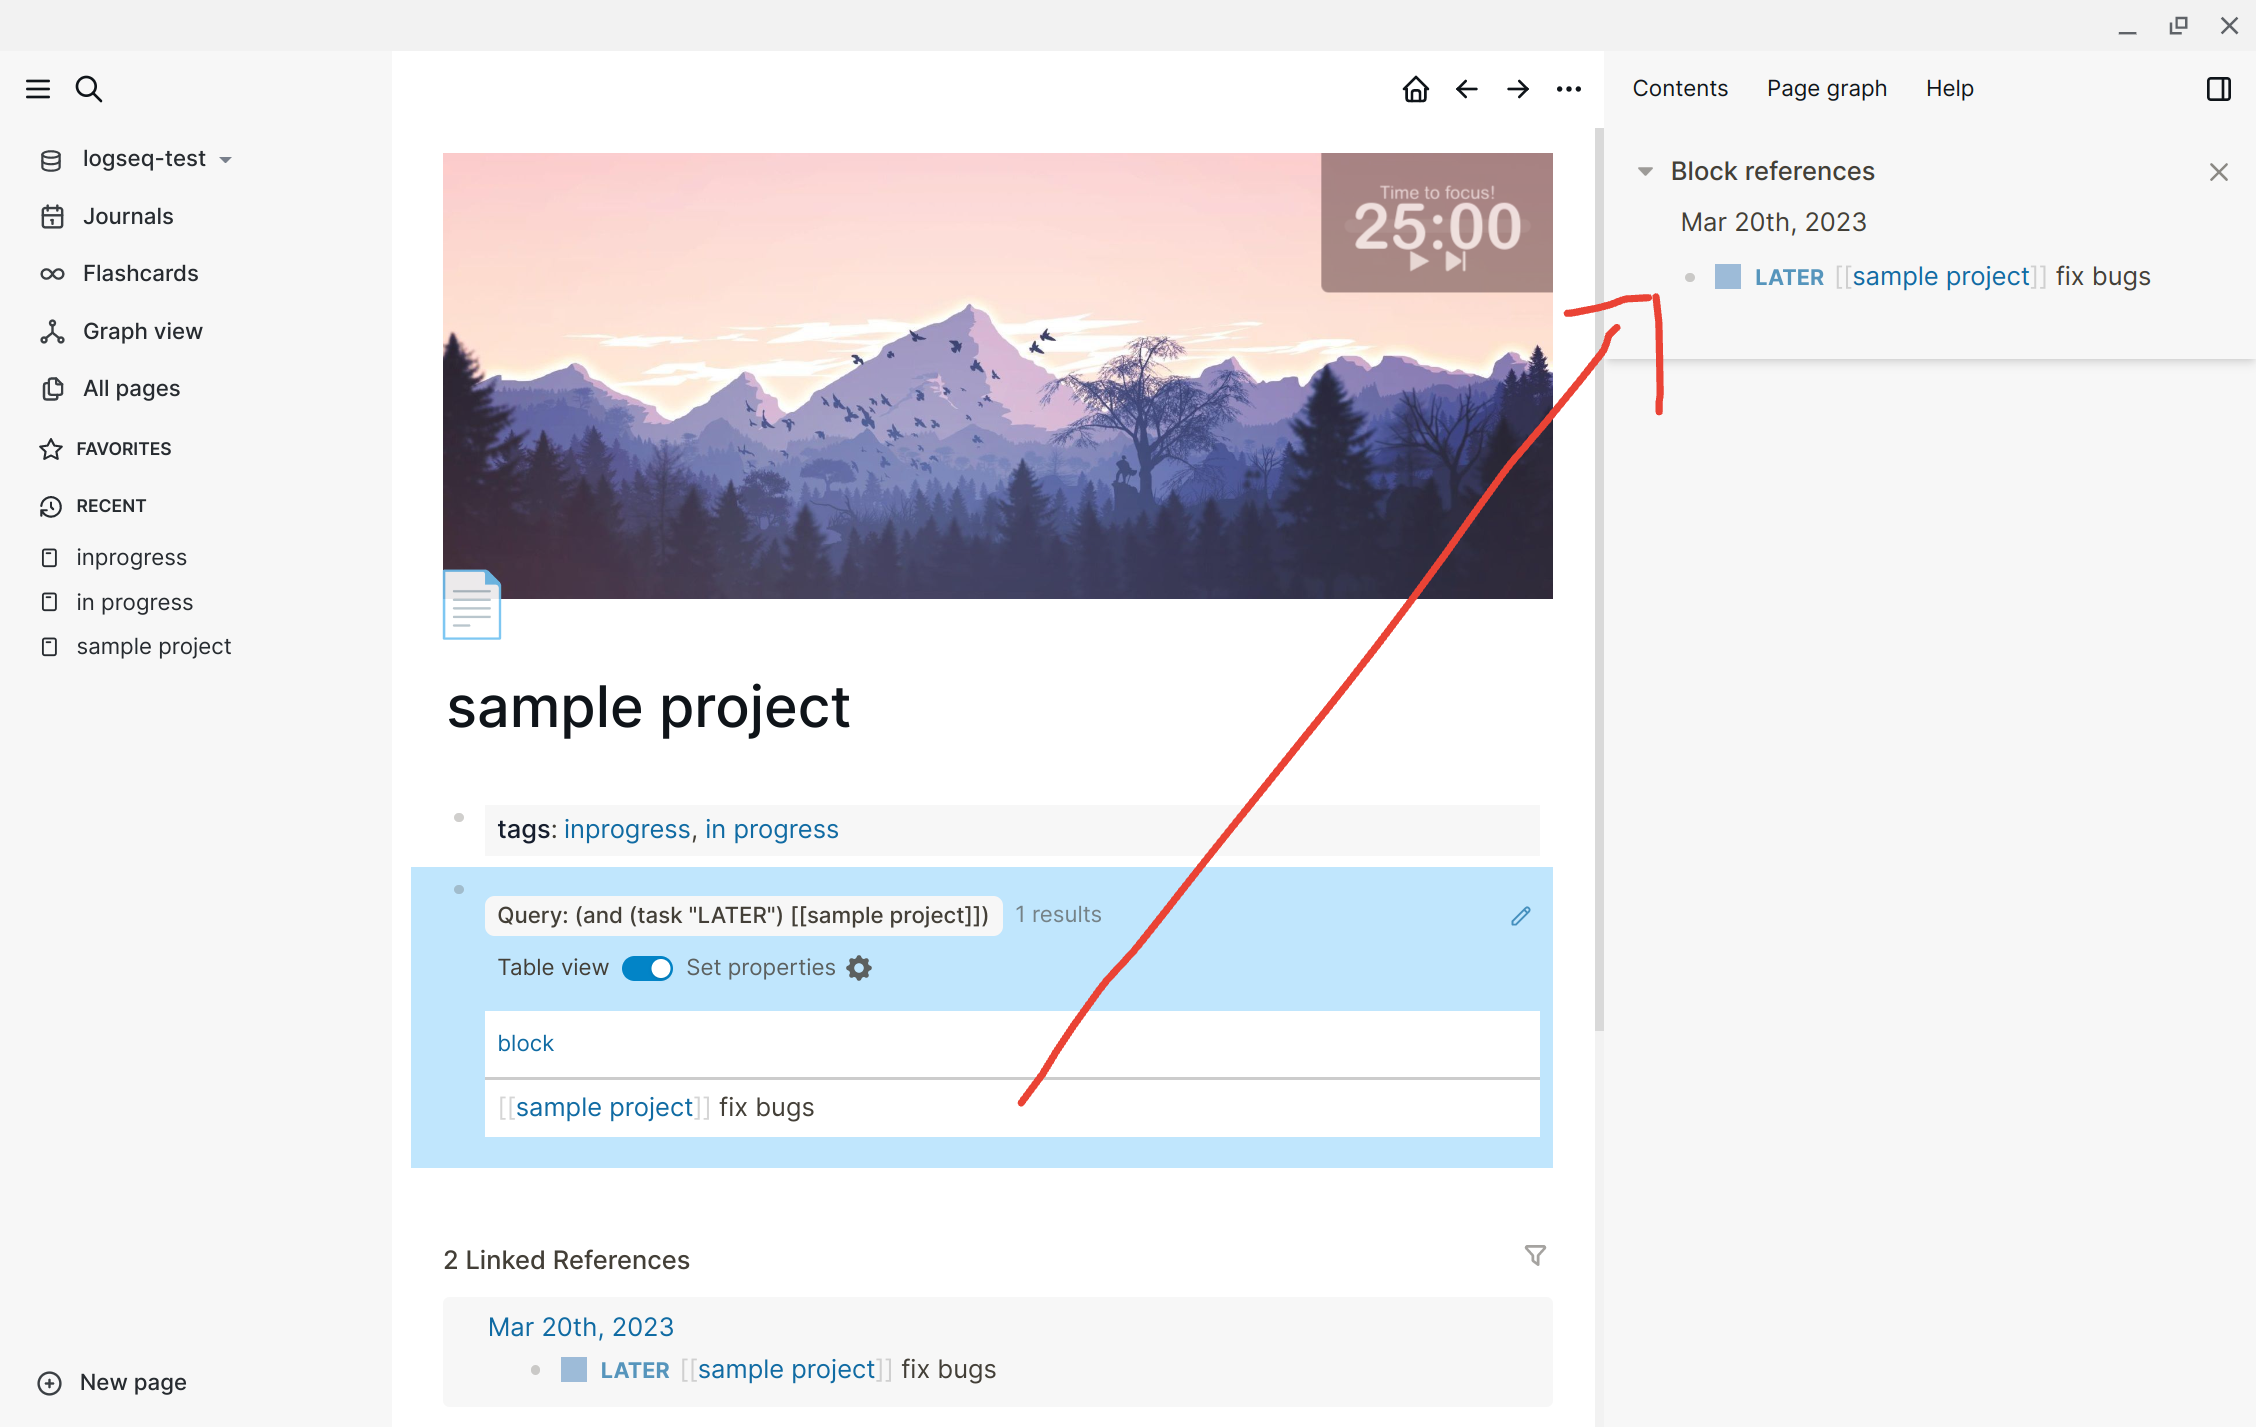Open Journals from the sidebar
2256x1428 pixels.
128,216
